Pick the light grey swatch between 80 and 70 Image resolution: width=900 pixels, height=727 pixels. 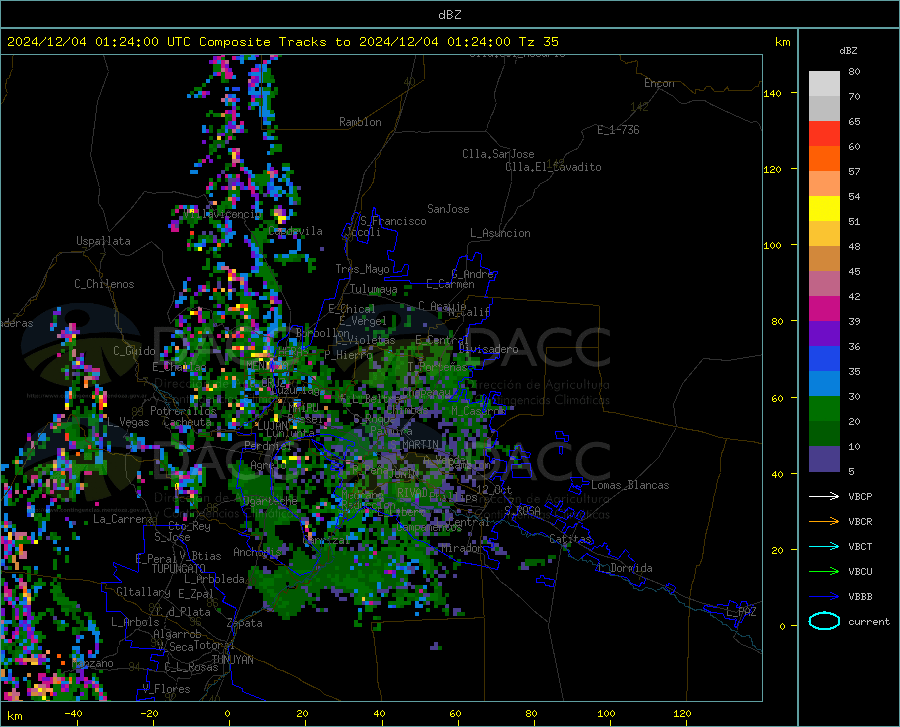(824, 84)
